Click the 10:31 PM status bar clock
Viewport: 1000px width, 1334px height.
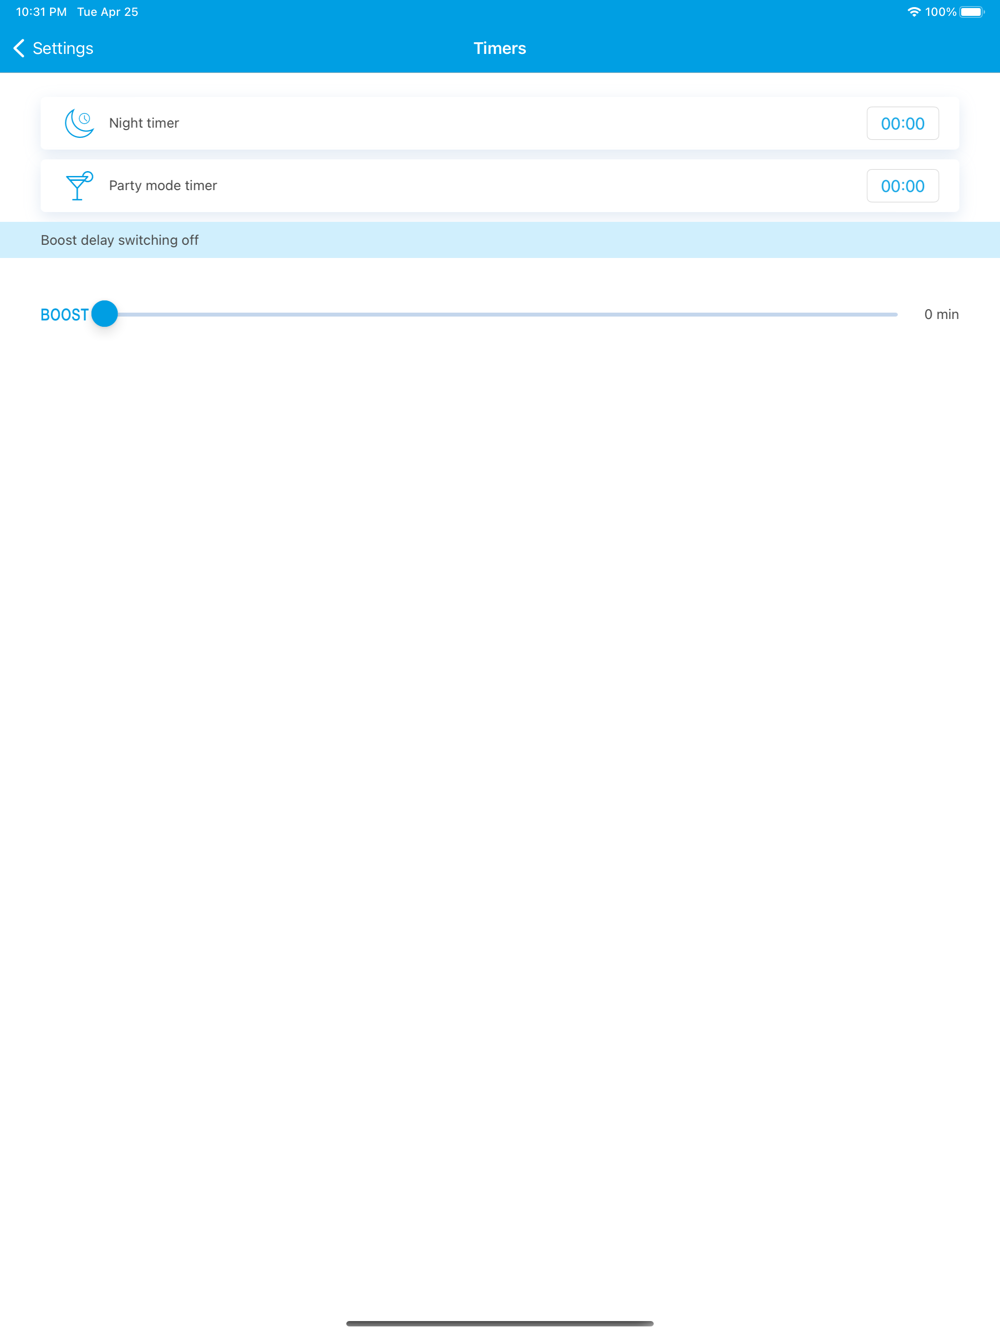(x=41, y=12)
